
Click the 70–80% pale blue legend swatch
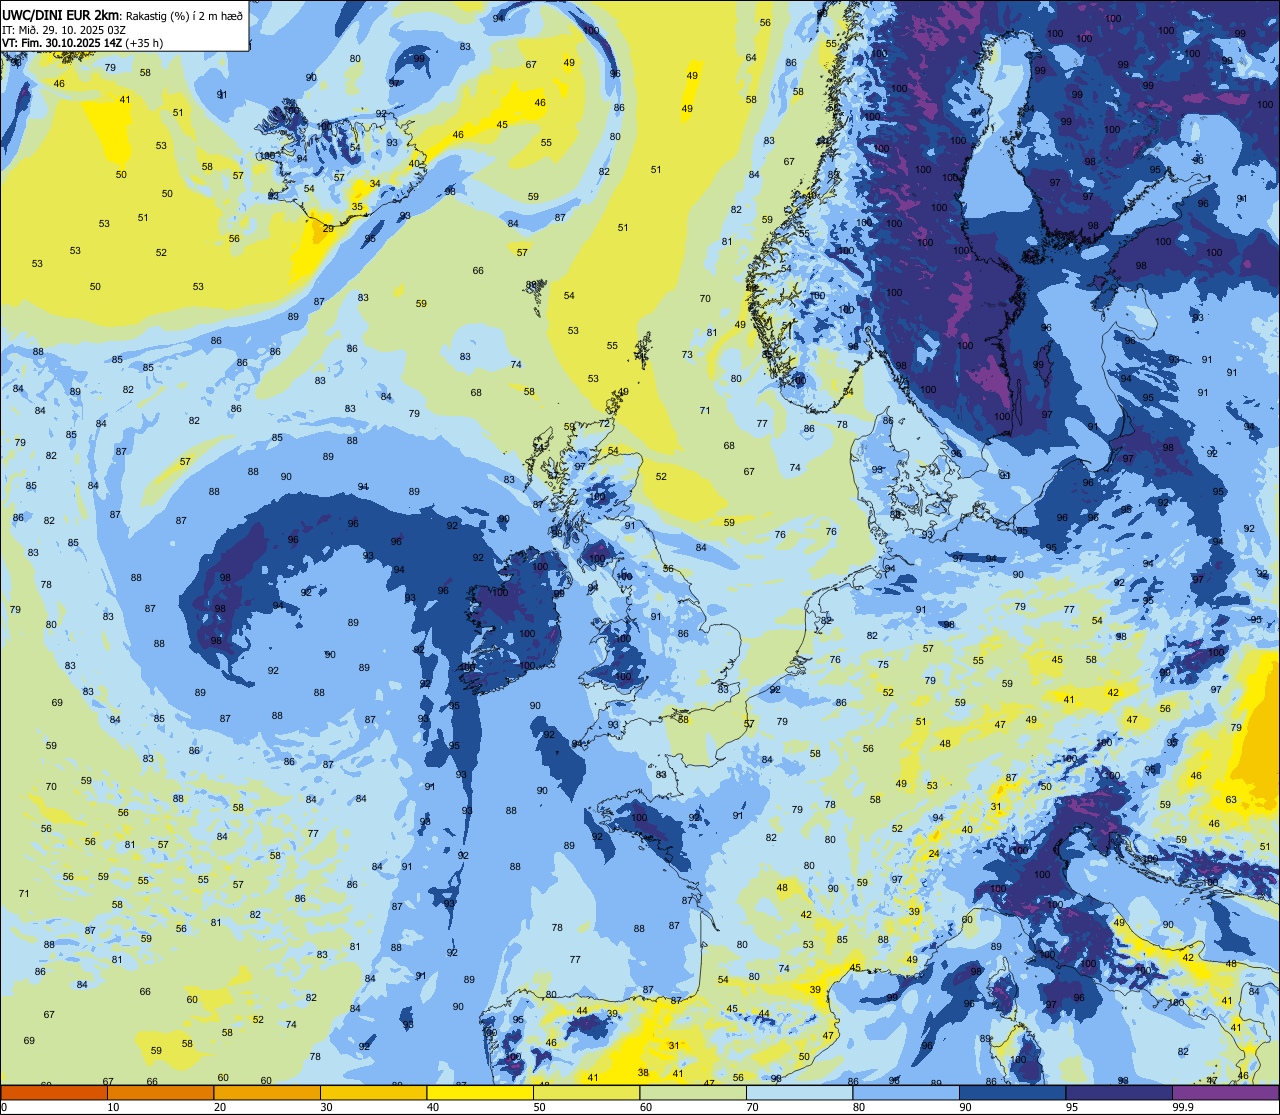(x=799, y=1093)
